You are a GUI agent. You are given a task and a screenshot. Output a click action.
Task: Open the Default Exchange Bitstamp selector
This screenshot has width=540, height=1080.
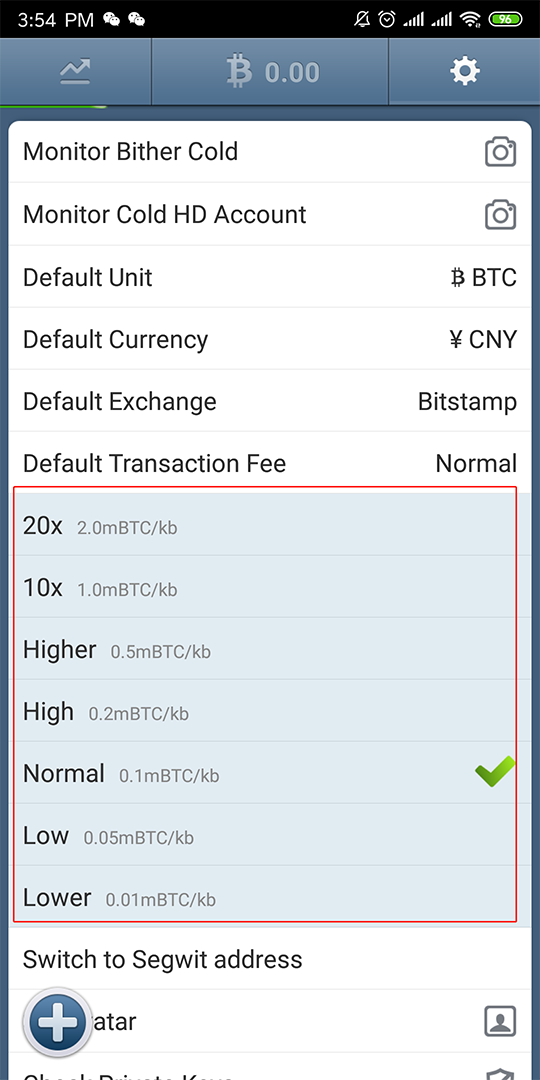[270, 401]
